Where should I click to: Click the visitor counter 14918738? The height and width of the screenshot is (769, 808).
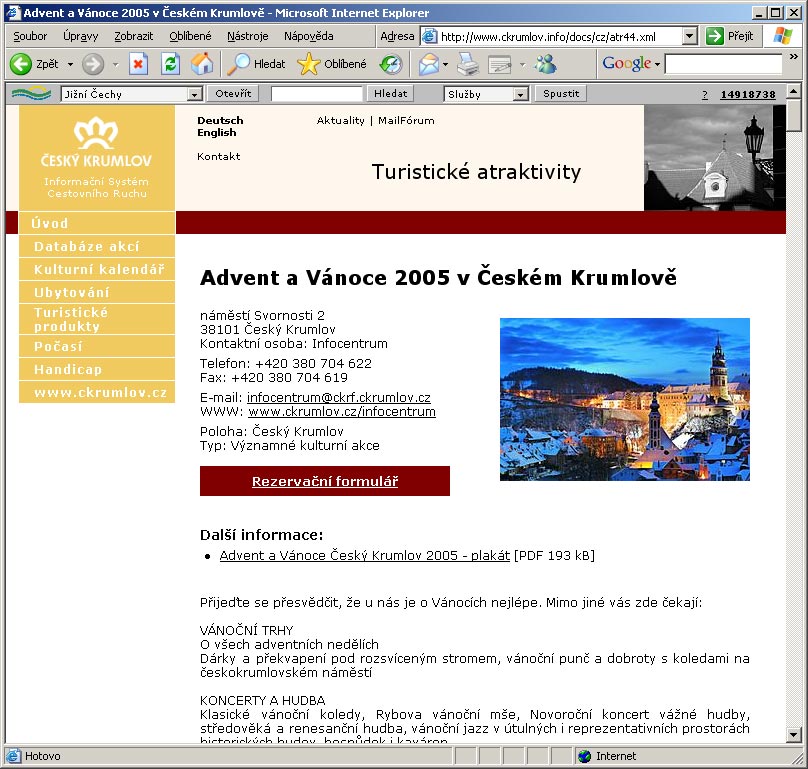[748, 94]
